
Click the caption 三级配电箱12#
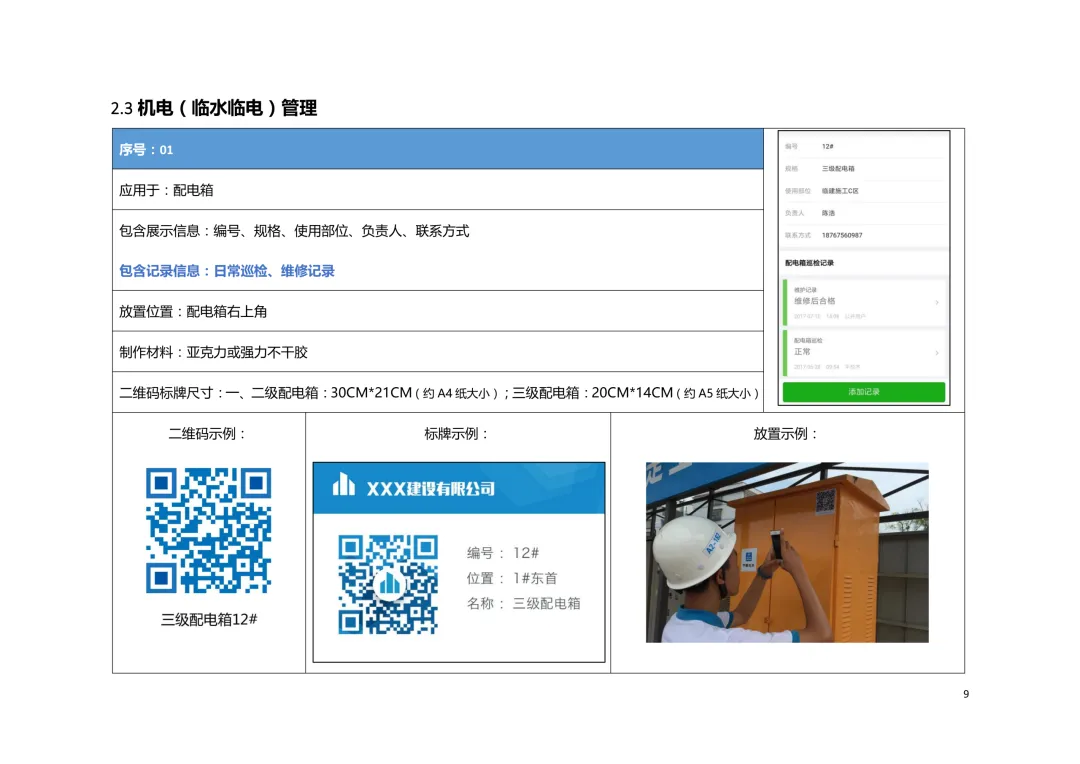point(209,619)
